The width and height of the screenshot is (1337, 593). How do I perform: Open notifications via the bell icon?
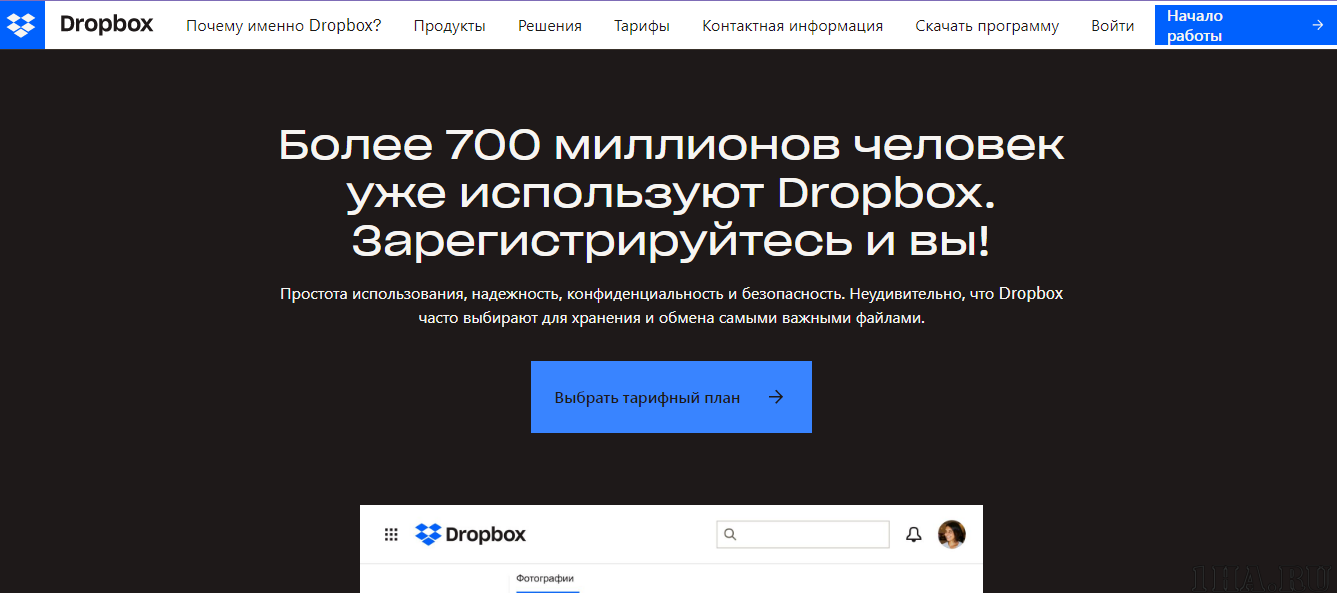point(913,535)
